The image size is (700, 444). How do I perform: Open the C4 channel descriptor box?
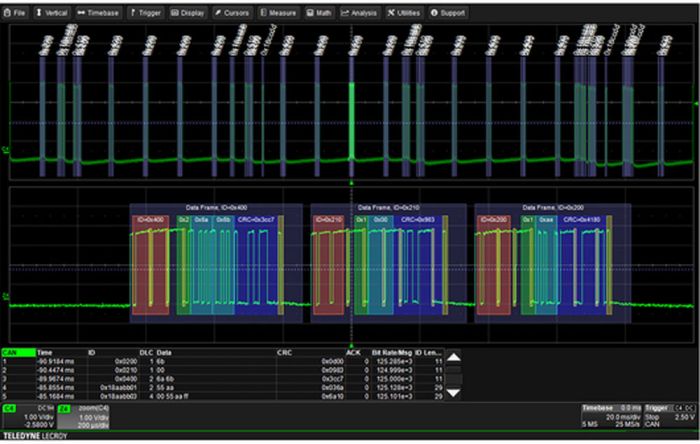[x=29, y=417]
